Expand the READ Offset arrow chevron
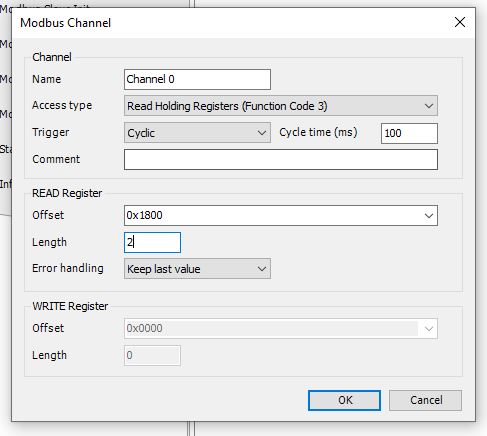Screen dimensions: 487x436 tap(429, 216)
